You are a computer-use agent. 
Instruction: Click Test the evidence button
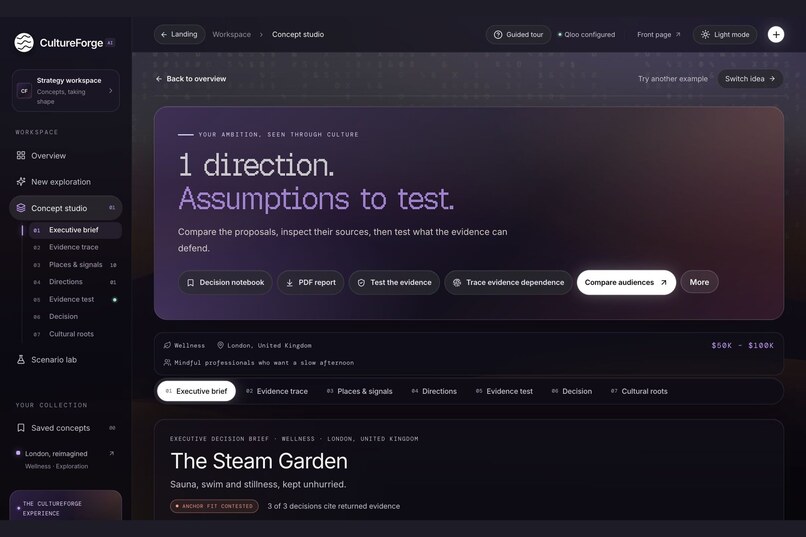tap(394, 282)
